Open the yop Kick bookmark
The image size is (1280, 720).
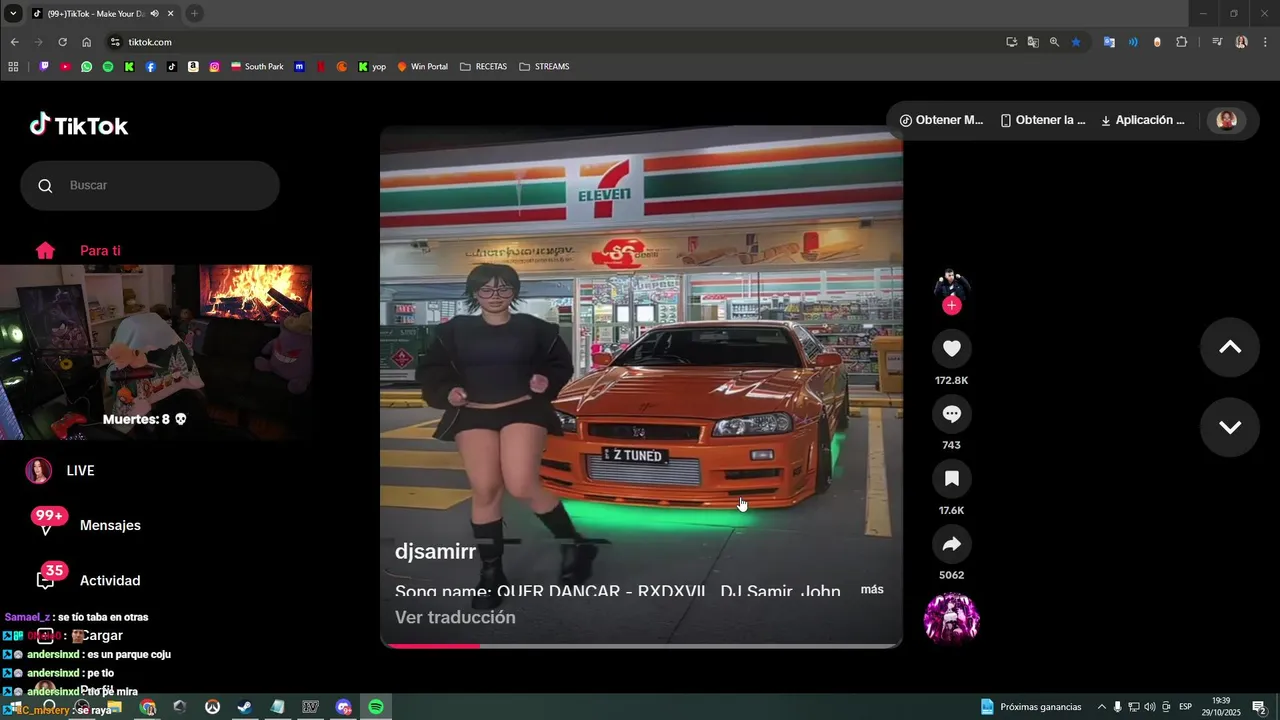click(x=372, y=67)
